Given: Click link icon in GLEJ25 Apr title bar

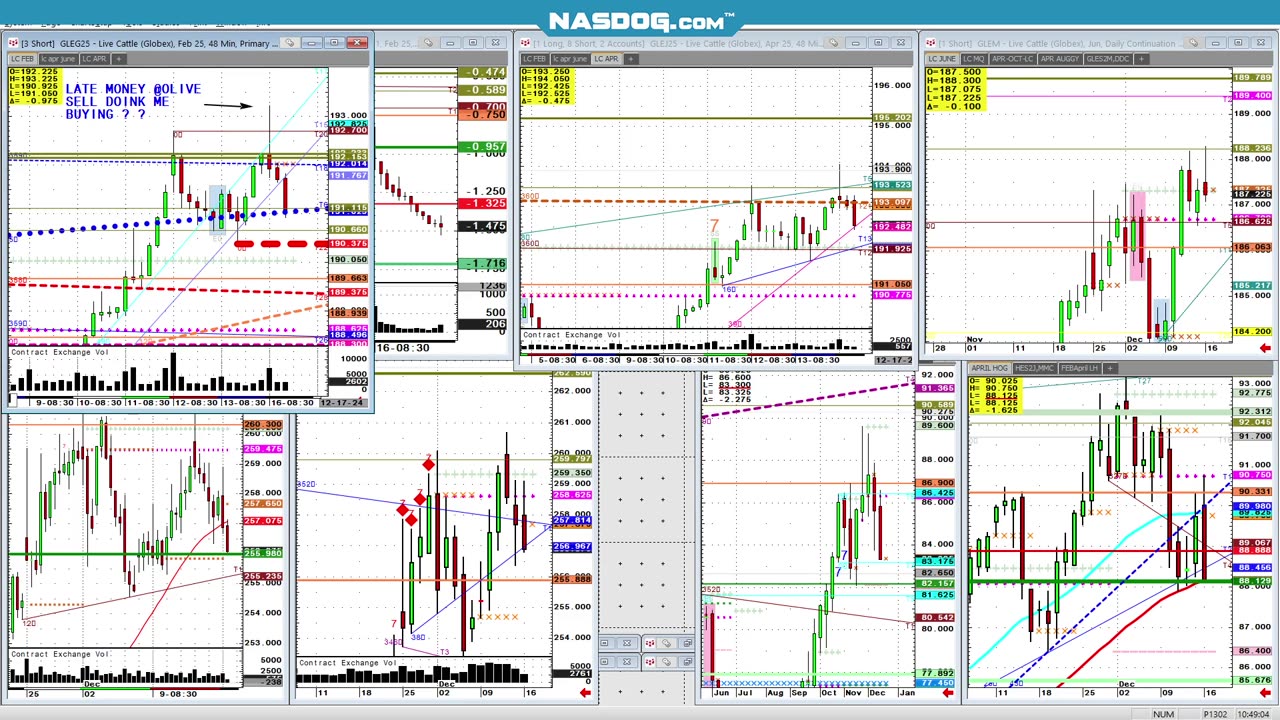Looking at the screenshot, I should pos(834,43).
